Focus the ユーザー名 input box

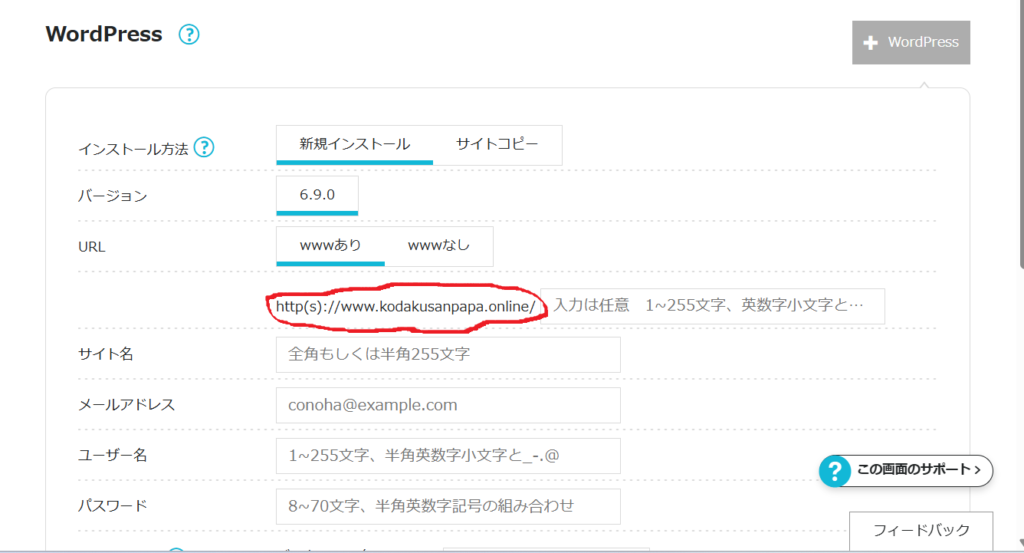448,456
